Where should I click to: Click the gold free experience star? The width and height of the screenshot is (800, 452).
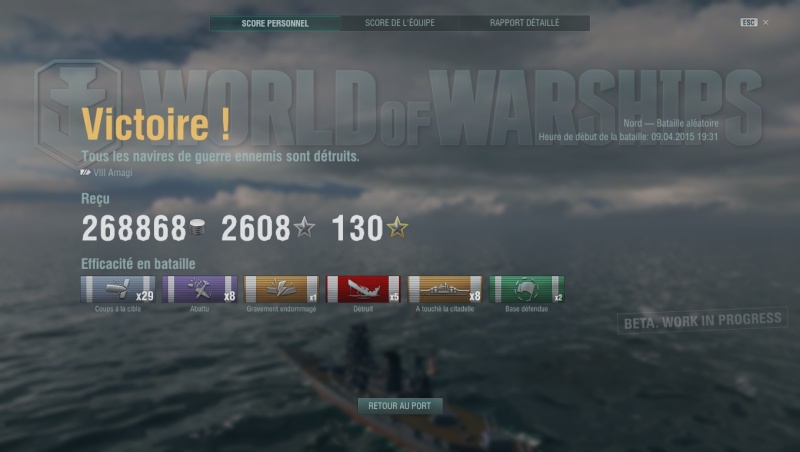click(397, 227)
